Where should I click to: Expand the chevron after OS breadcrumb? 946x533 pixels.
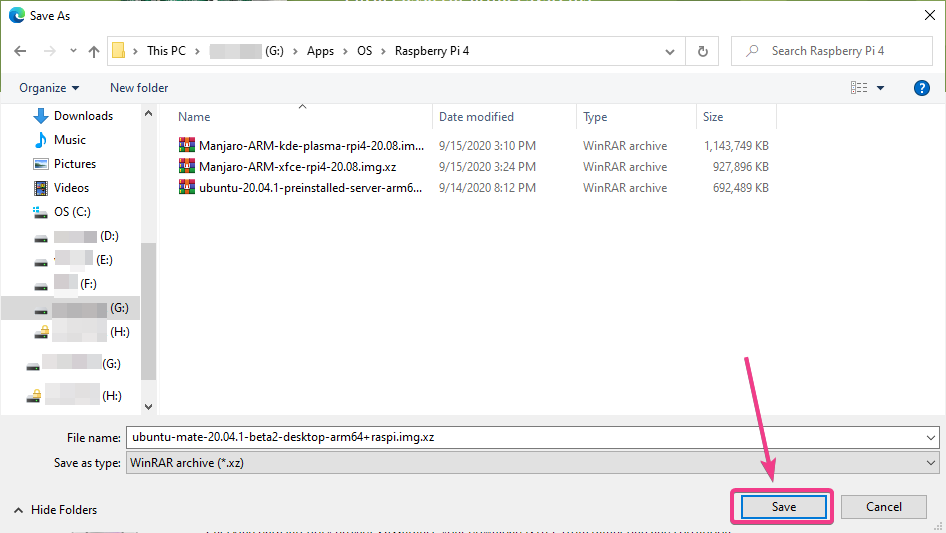pyautogui.click(x=383, y=51)
